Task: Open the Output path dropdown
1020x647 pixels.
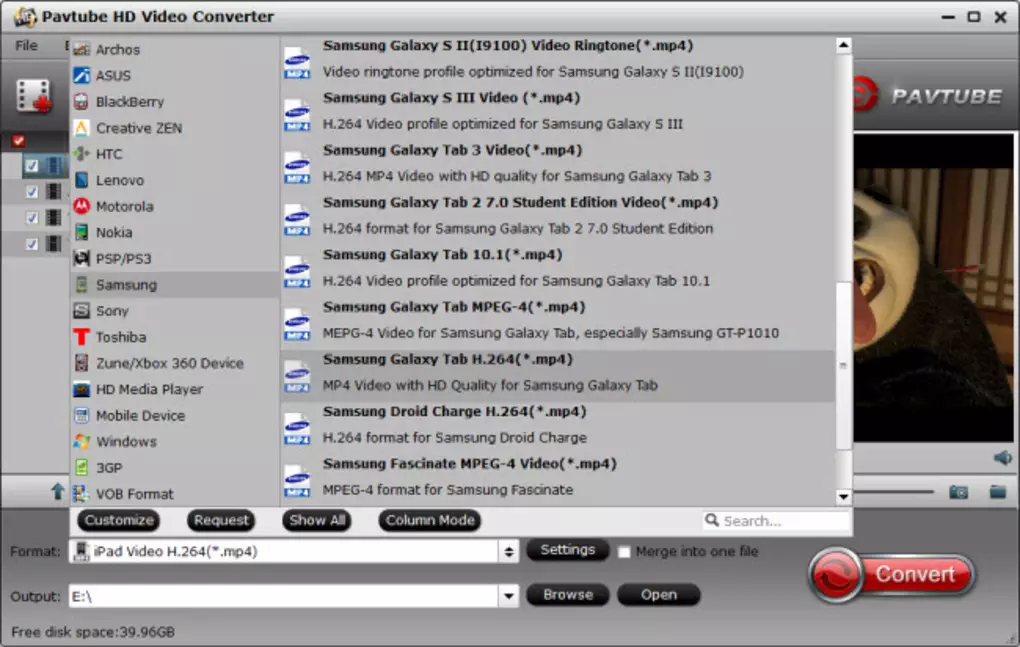Action: (x=509, y=596)
